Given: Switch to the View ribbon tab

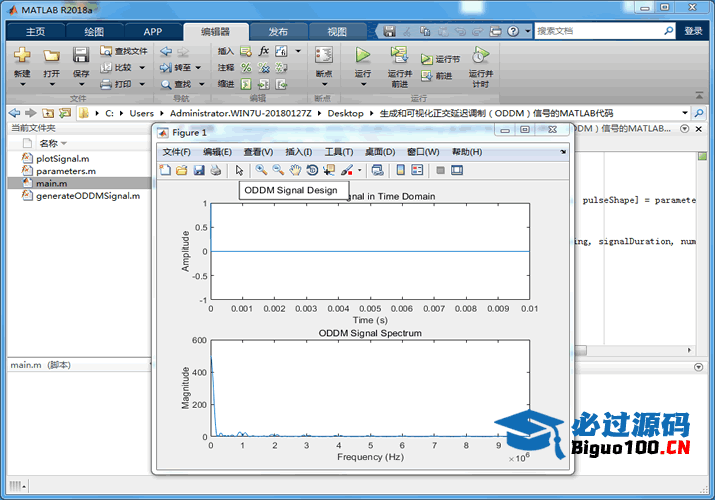Looking at the screenshot, I should coord(337,31).
